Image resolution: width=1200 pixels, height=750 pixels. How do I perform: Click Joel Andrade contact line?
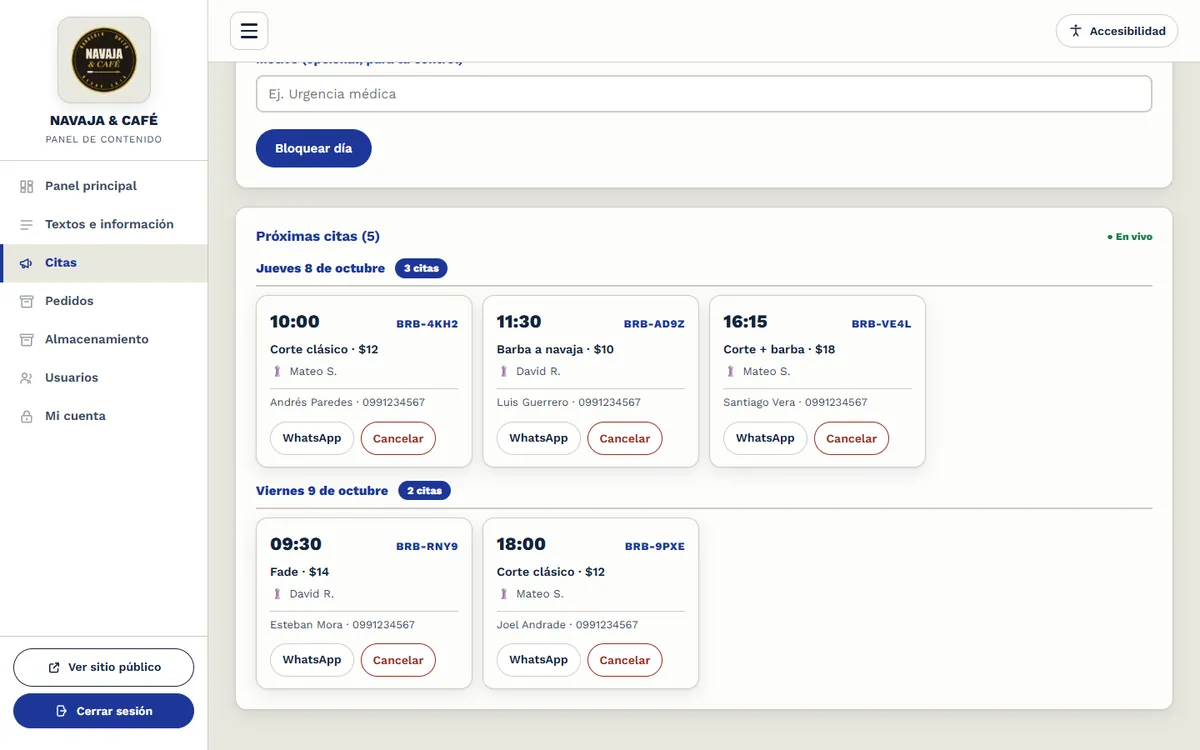567,625
